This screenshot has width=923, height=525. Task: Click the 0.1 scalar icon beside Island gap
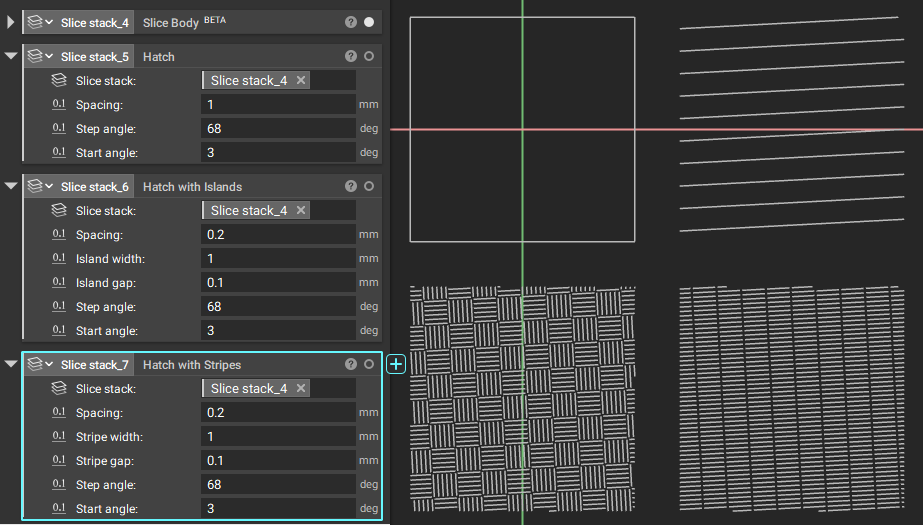click(59, 282)
